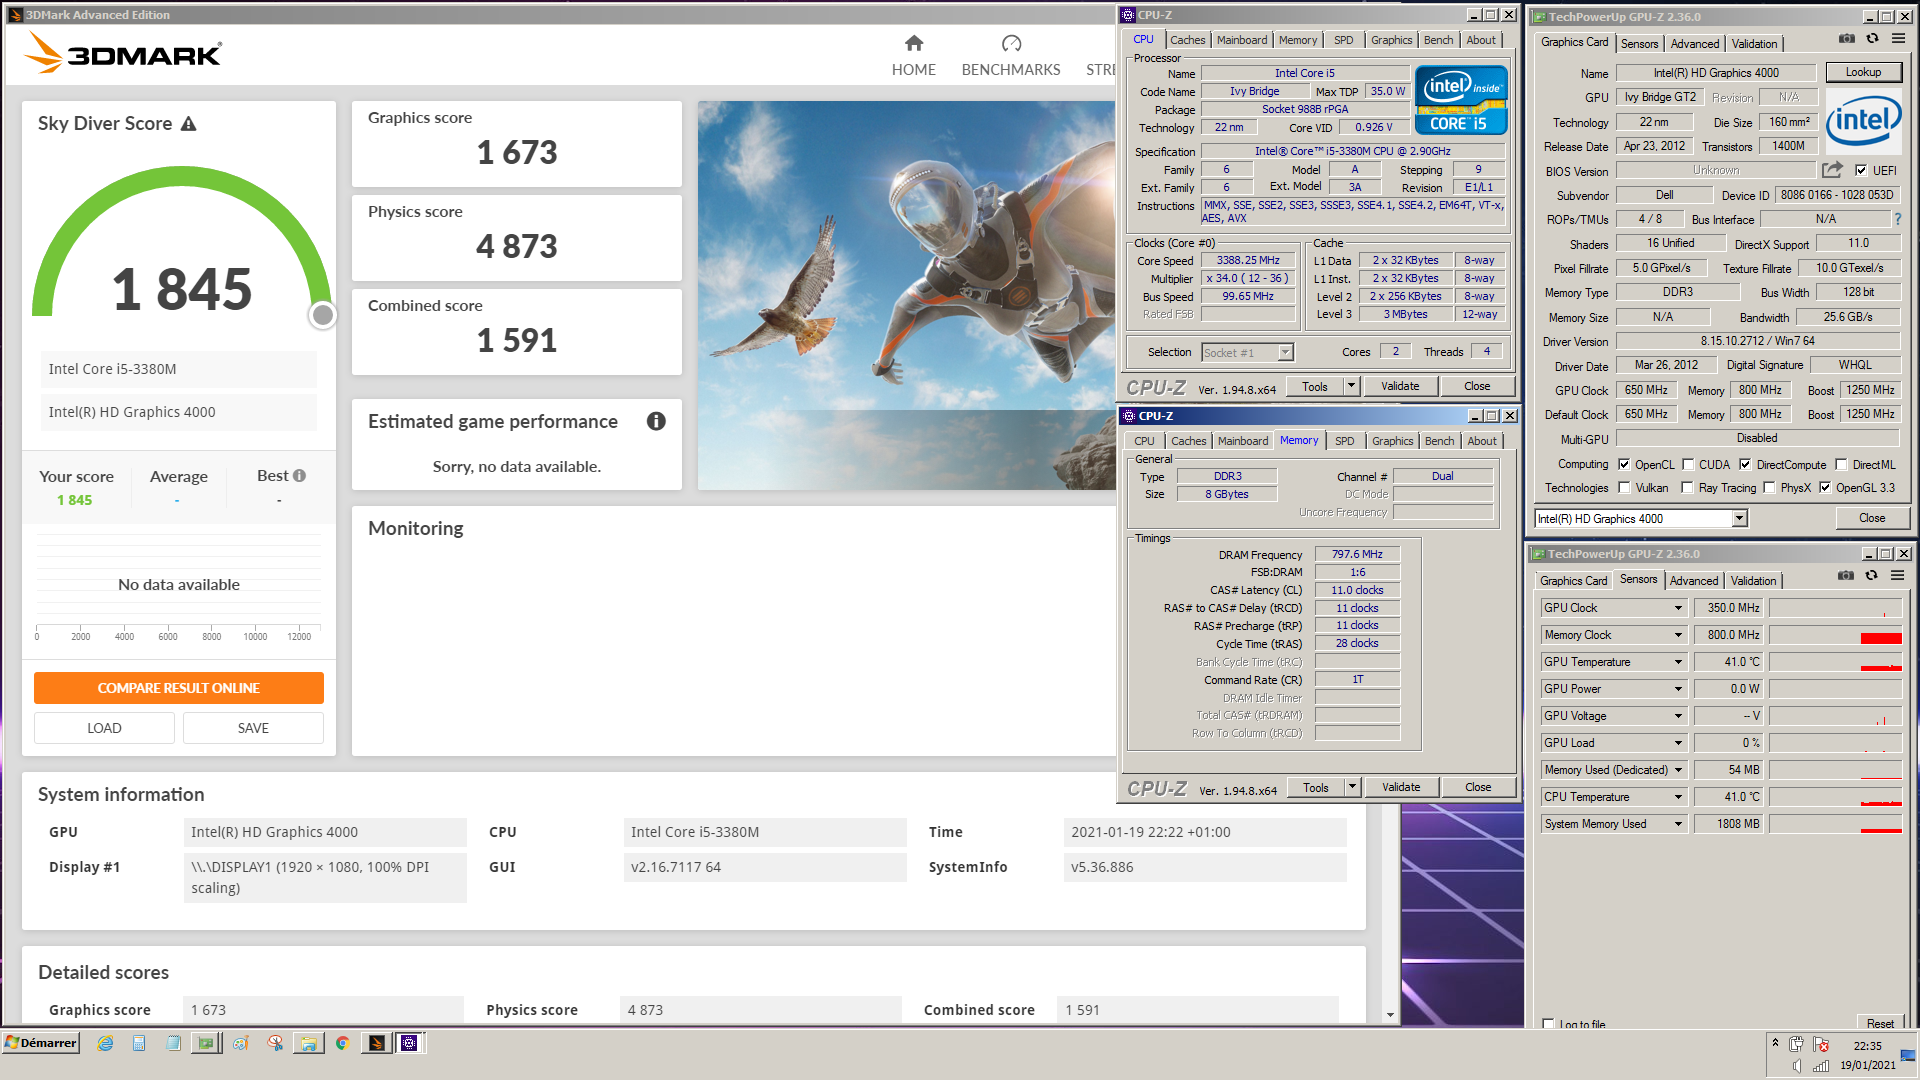Show estimated game performance info icon
Viewport: 1920px width, 1080px height.
click(x=656, y=421)
